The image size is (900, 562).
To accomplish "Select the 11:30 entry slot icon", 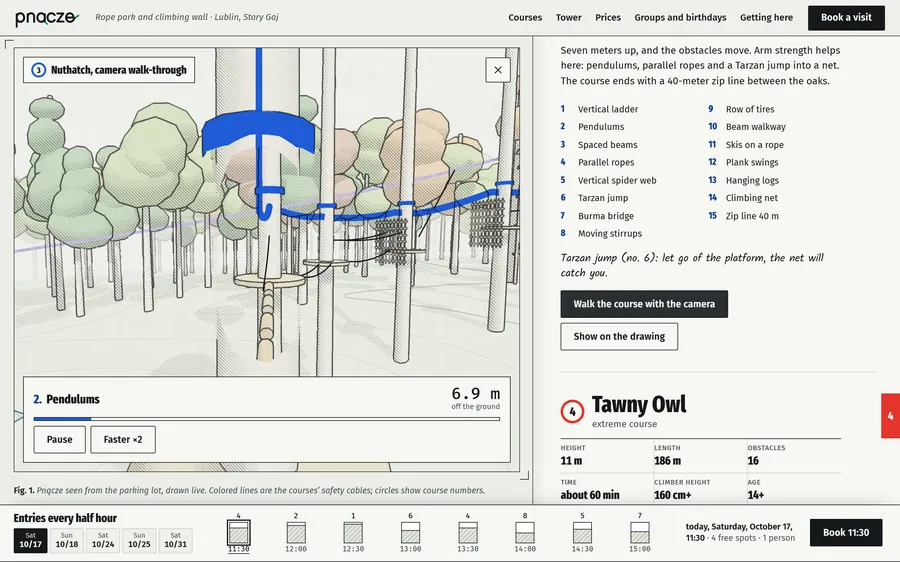I will pyautogui.click(x=238, y=533).
